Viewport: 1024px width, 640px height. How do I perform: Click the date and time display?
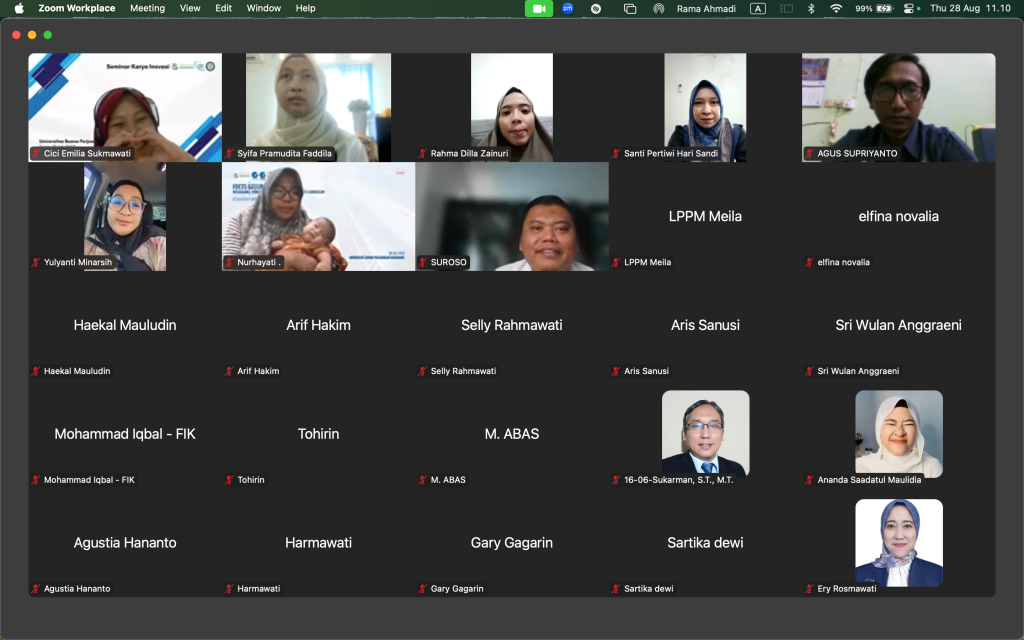pyautogui.click(x=969, y=8)
